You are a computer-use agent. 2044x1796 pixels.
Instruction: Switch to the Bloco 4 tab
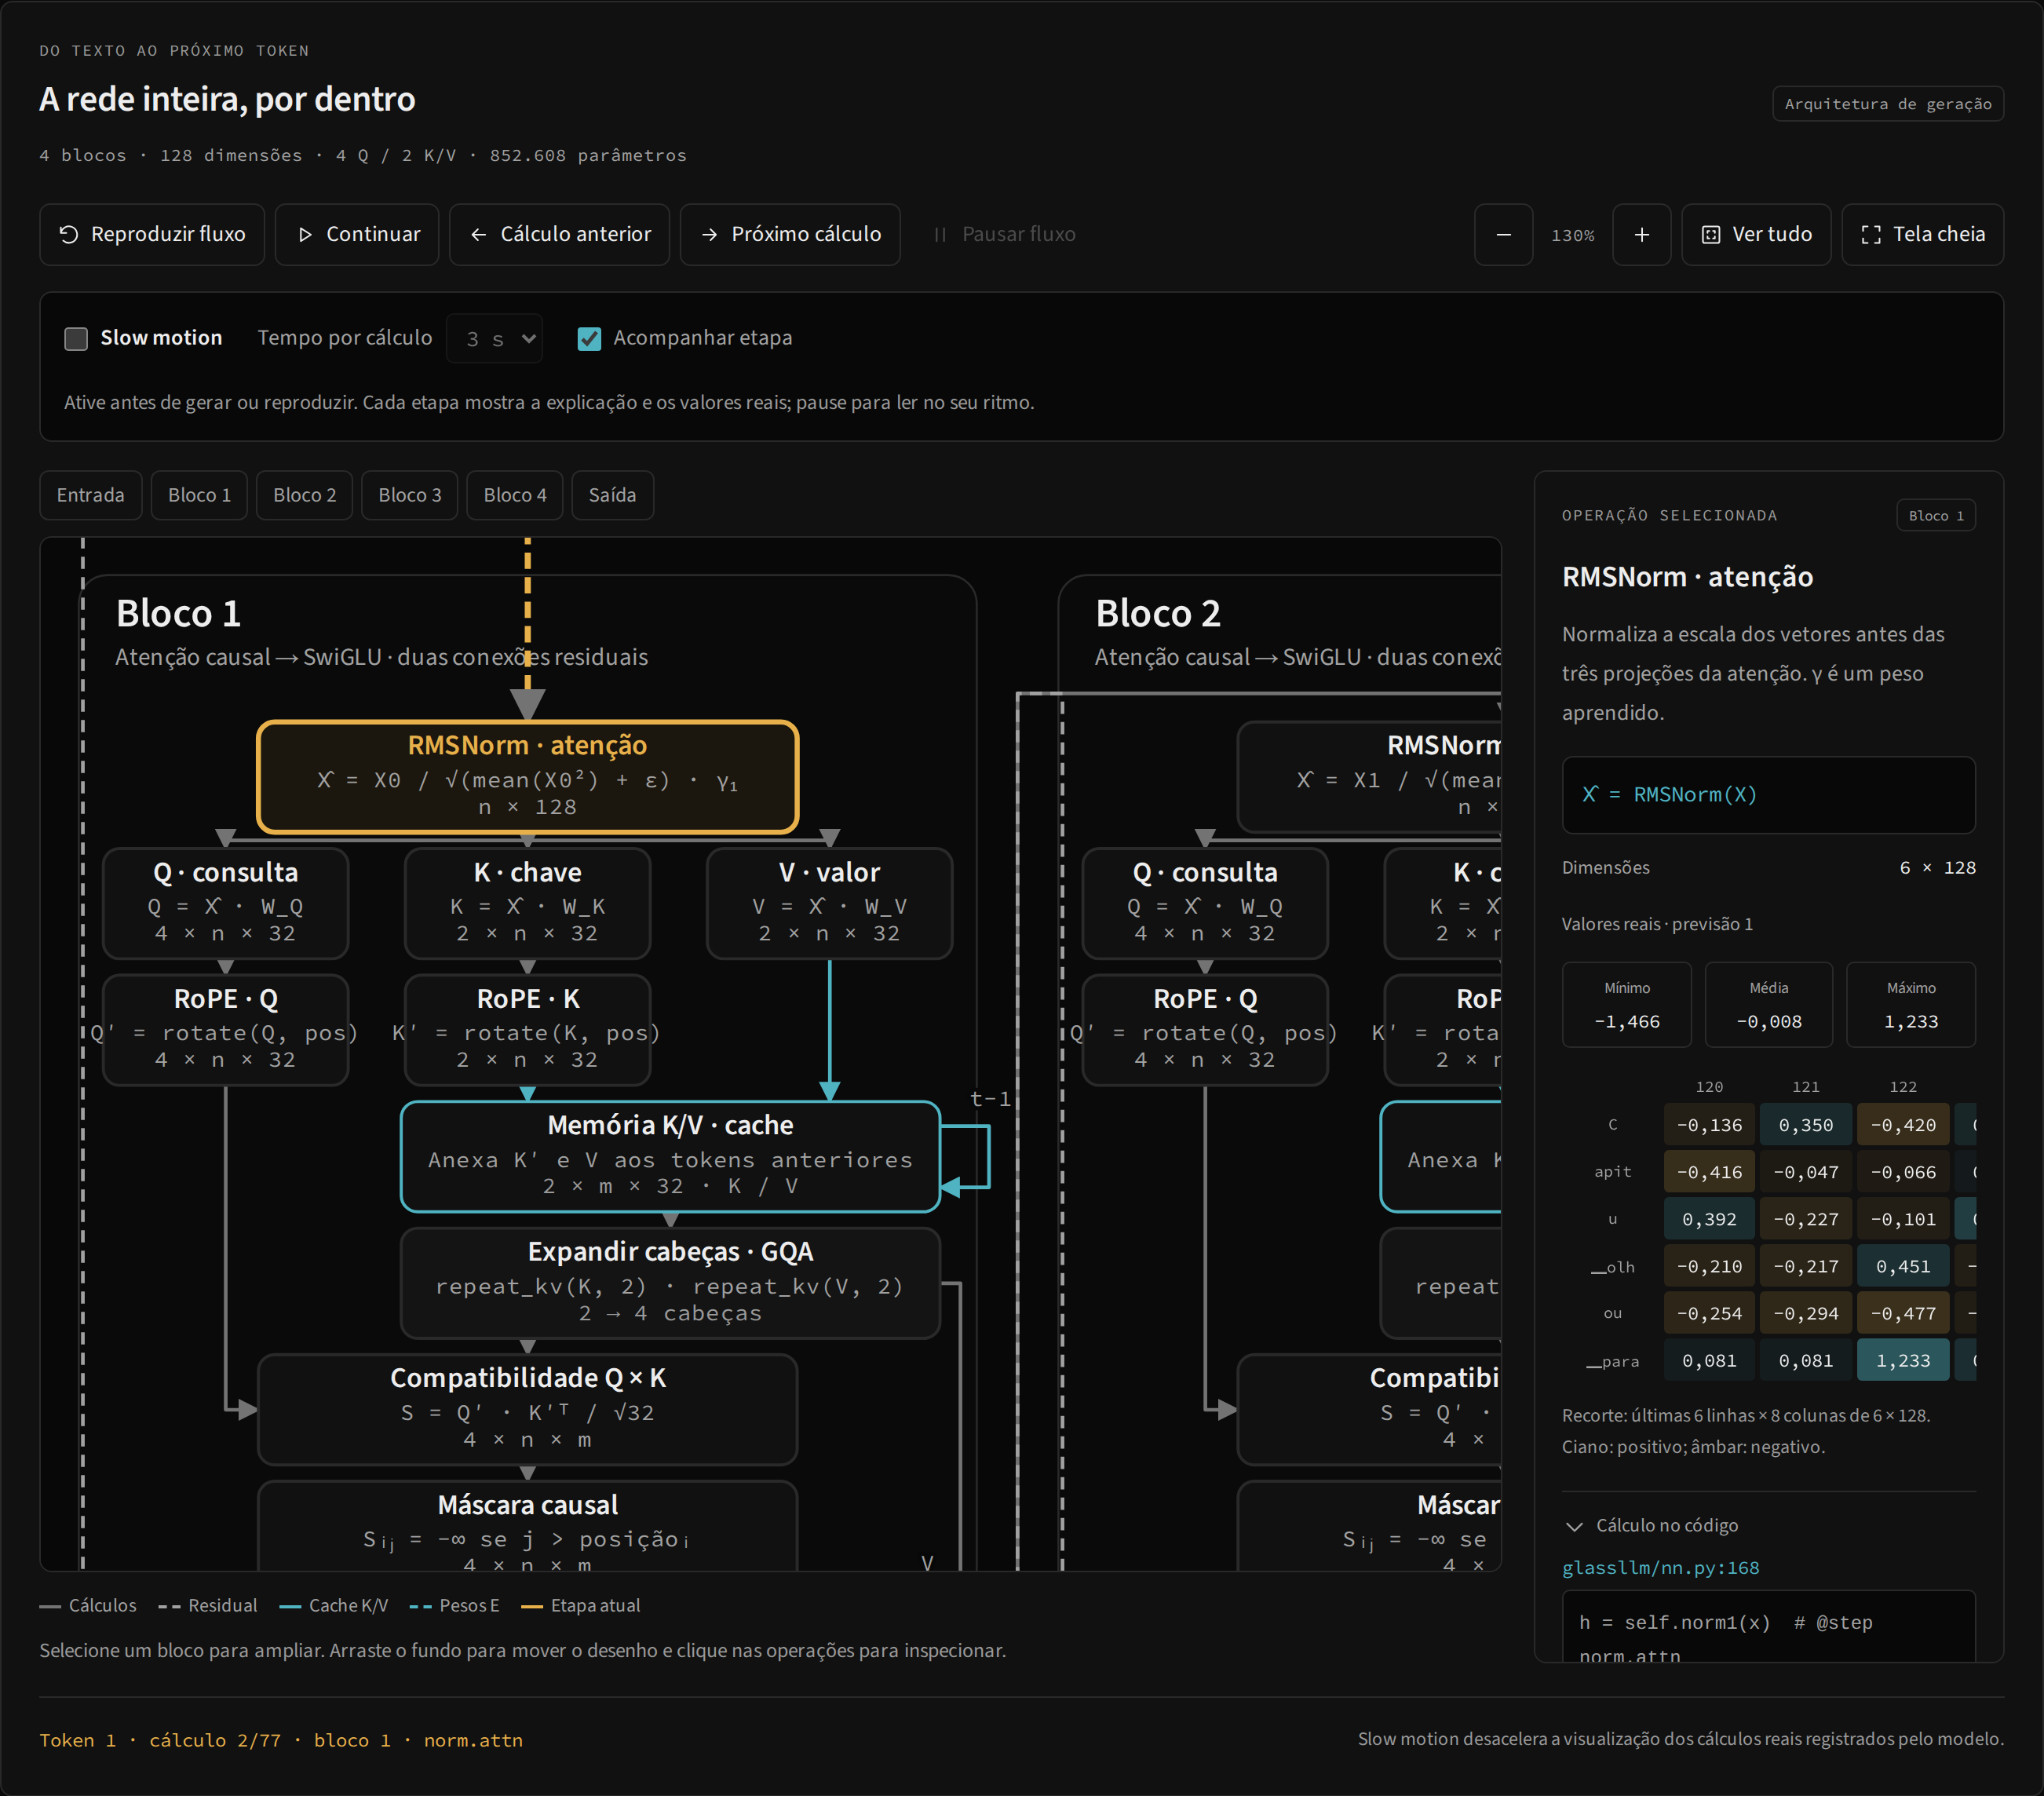coord(515,495)
